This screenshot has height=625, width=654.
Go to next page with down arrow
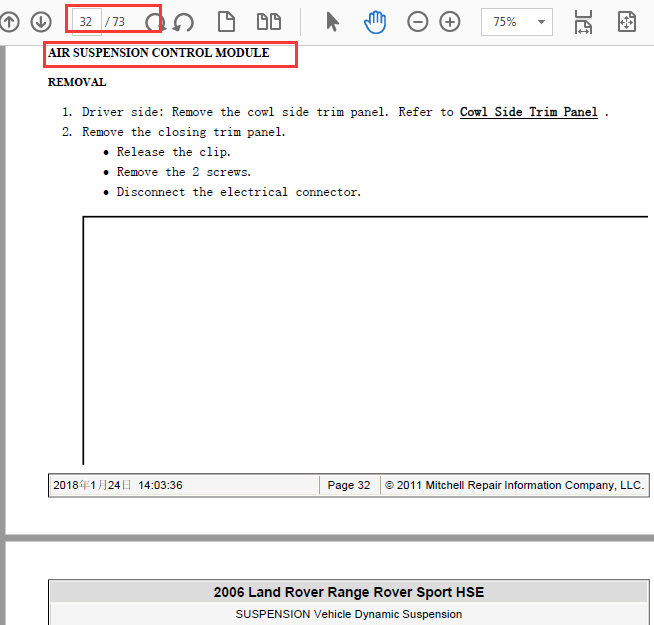41,22
